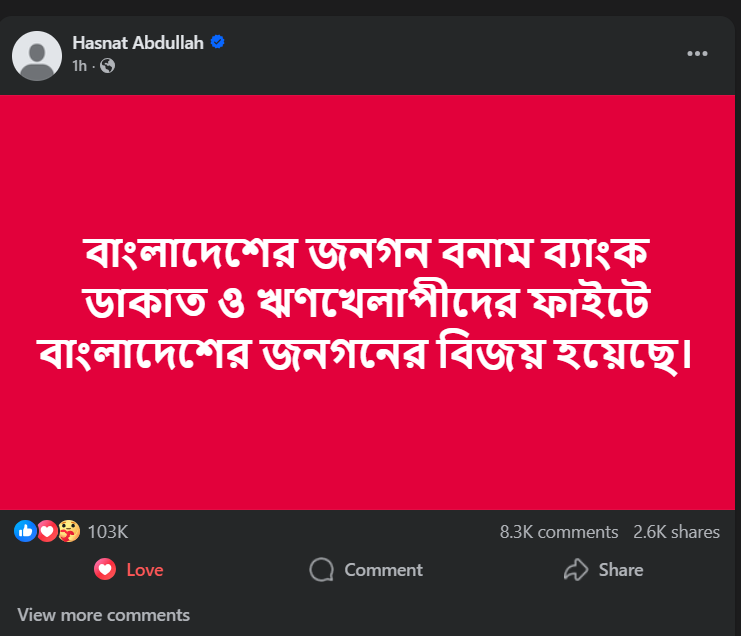Click the Care hugging-heart reaction emoji

pos(68,532)
